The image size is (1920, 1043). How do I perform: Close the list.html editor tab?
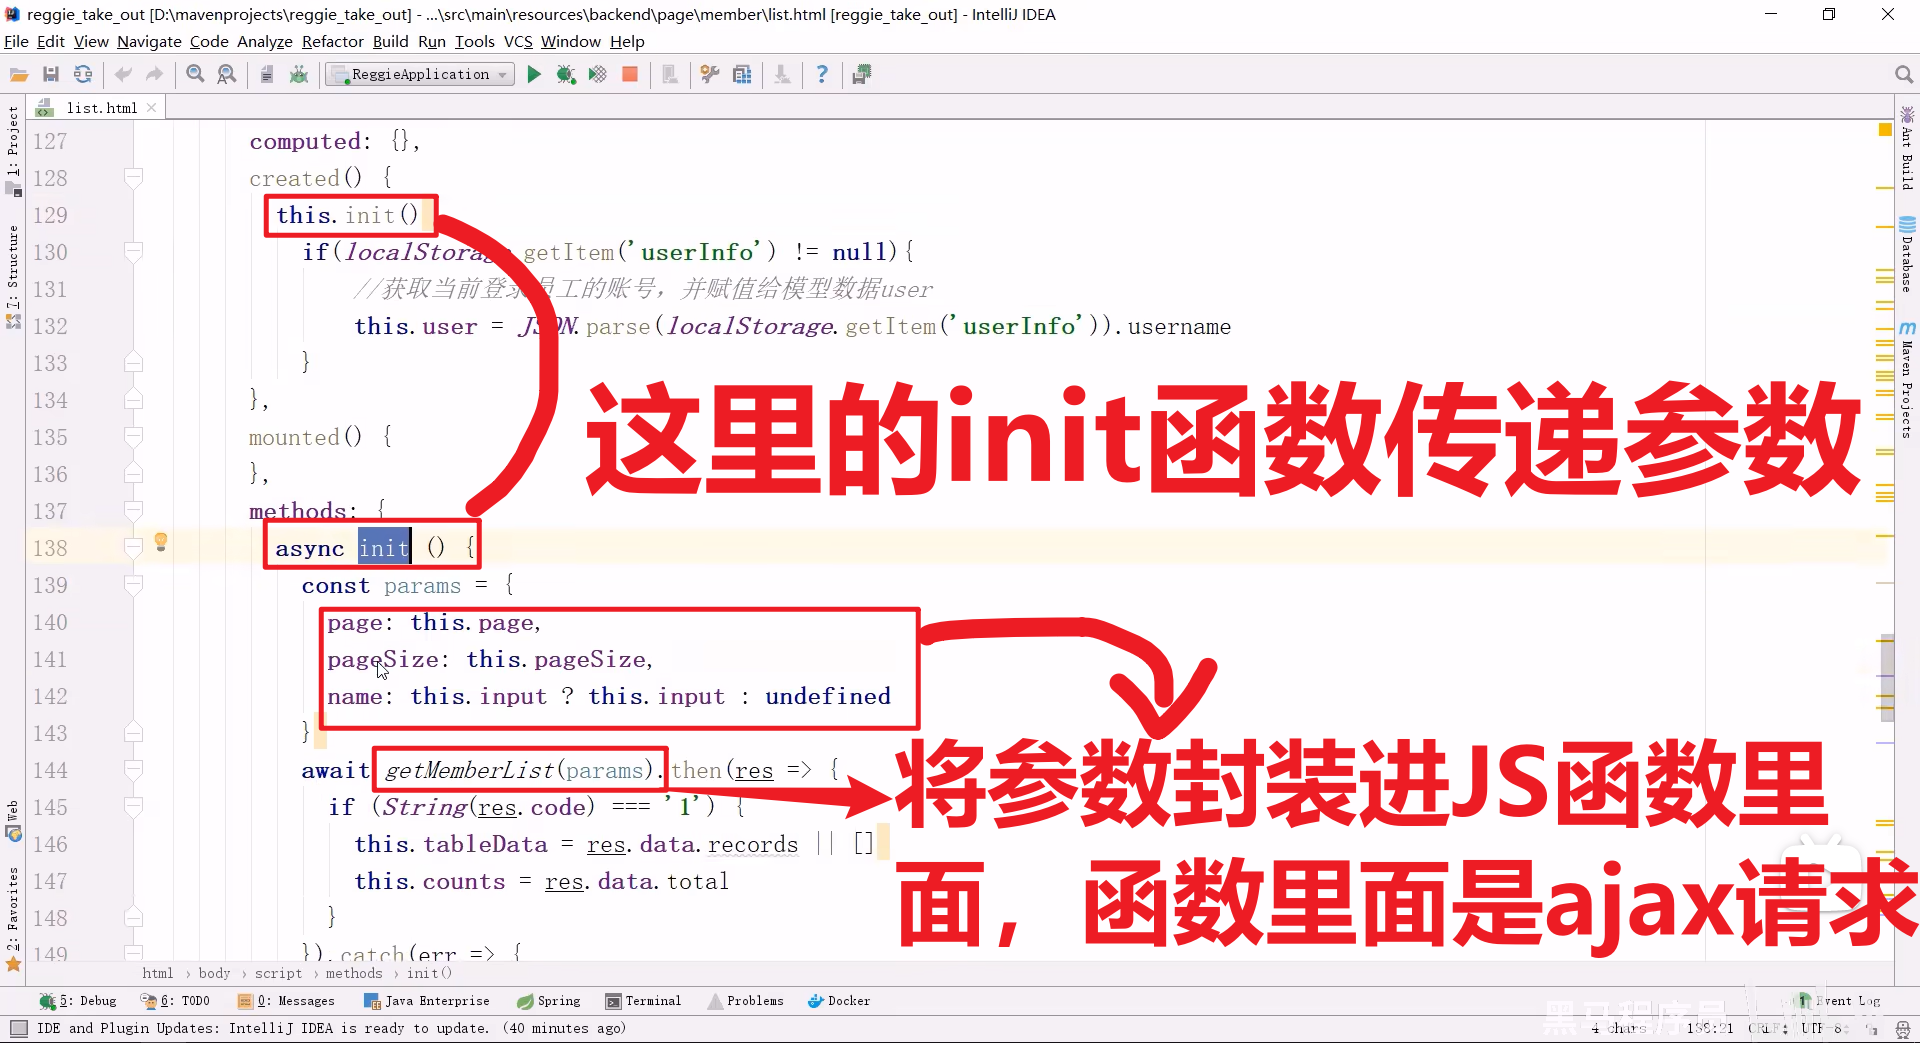coord(151,108)
